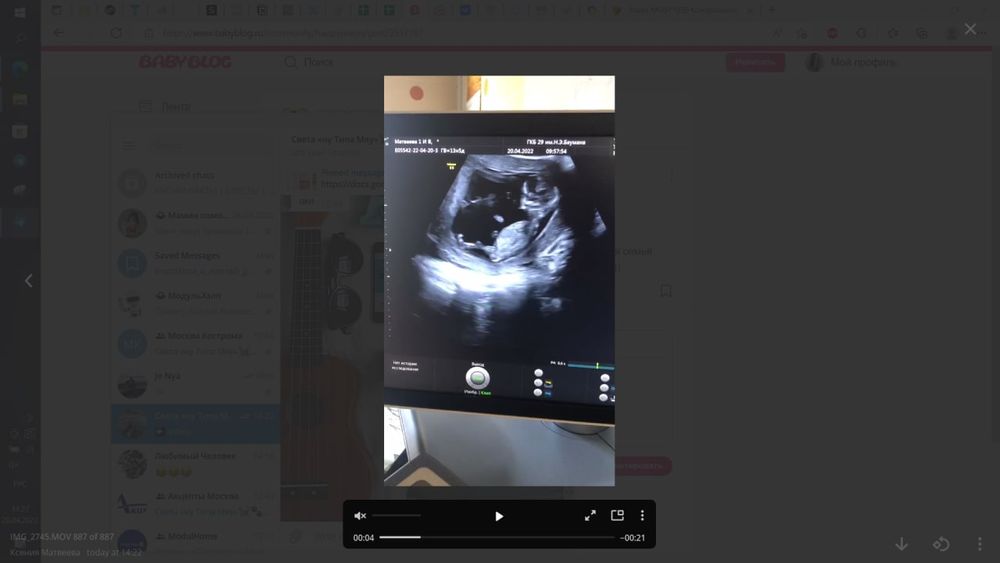Go to the previous media with the left arrow
Screen dimensions: 1000x563
tap(29, 281)
